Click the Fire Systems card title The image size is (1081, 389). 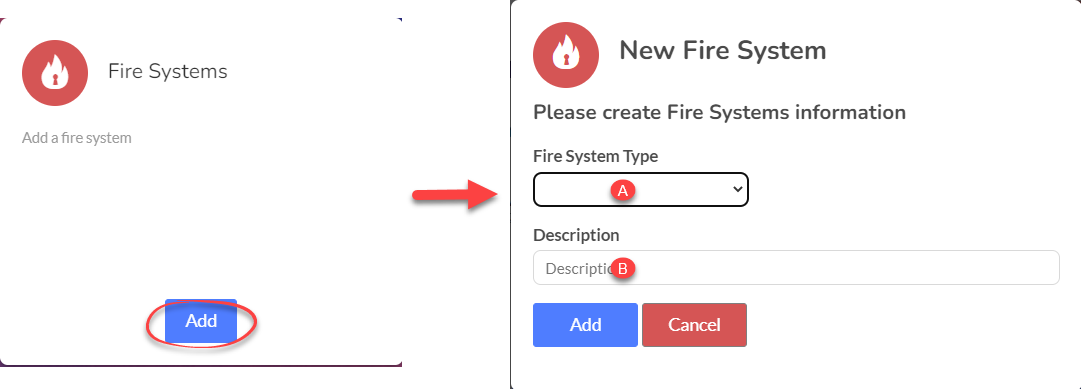(168, 71)
